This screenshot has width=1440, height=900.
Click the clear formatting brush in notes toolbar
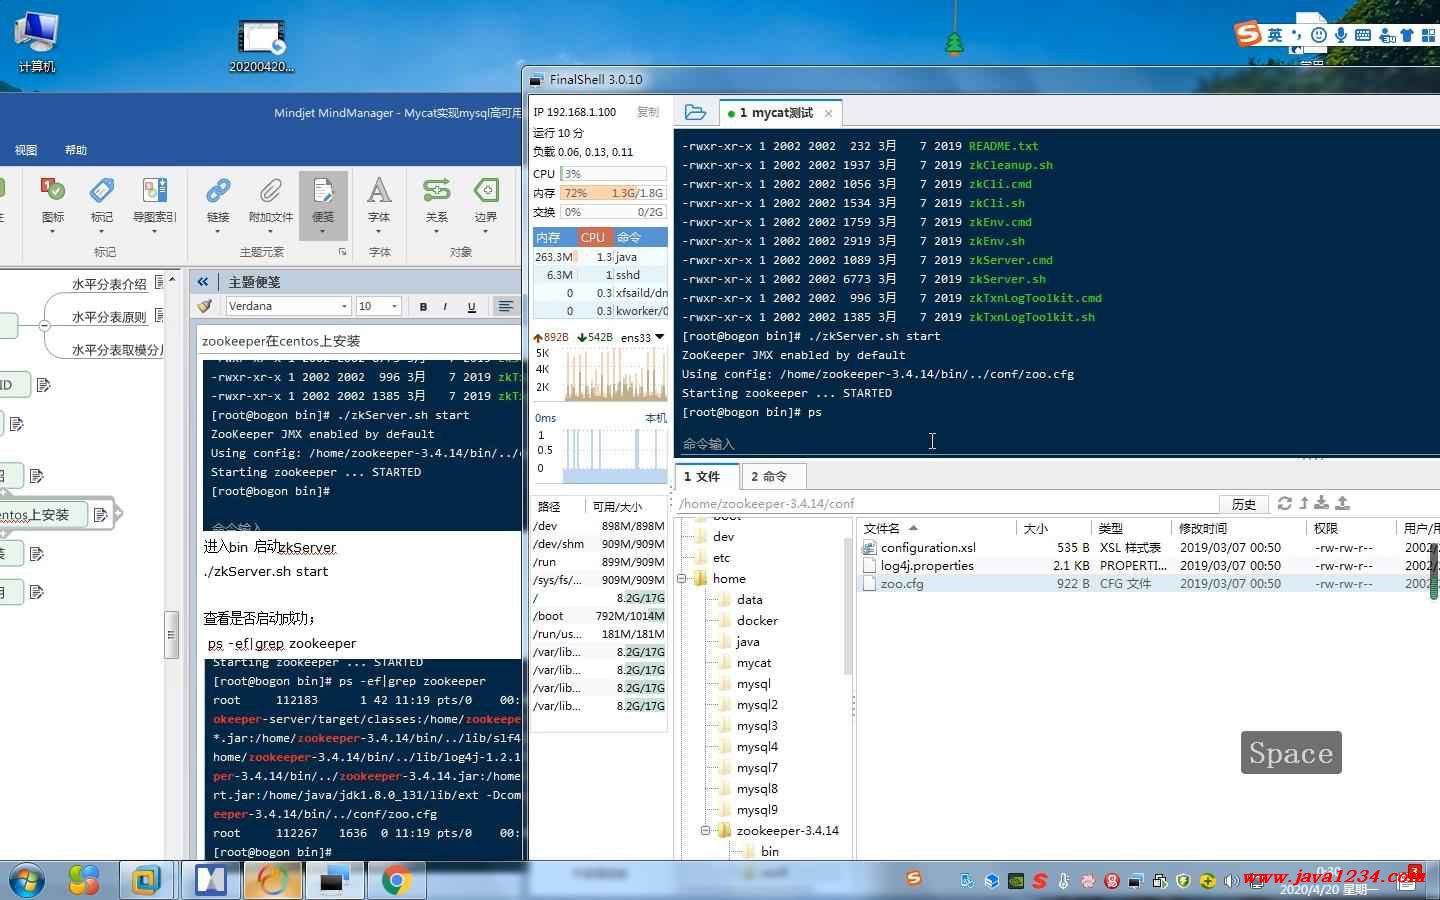coord(205,306)
